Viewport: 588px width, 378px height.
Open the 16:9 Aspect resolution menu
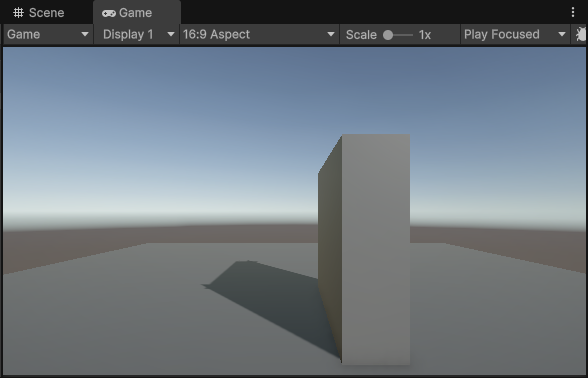[259, 34]
